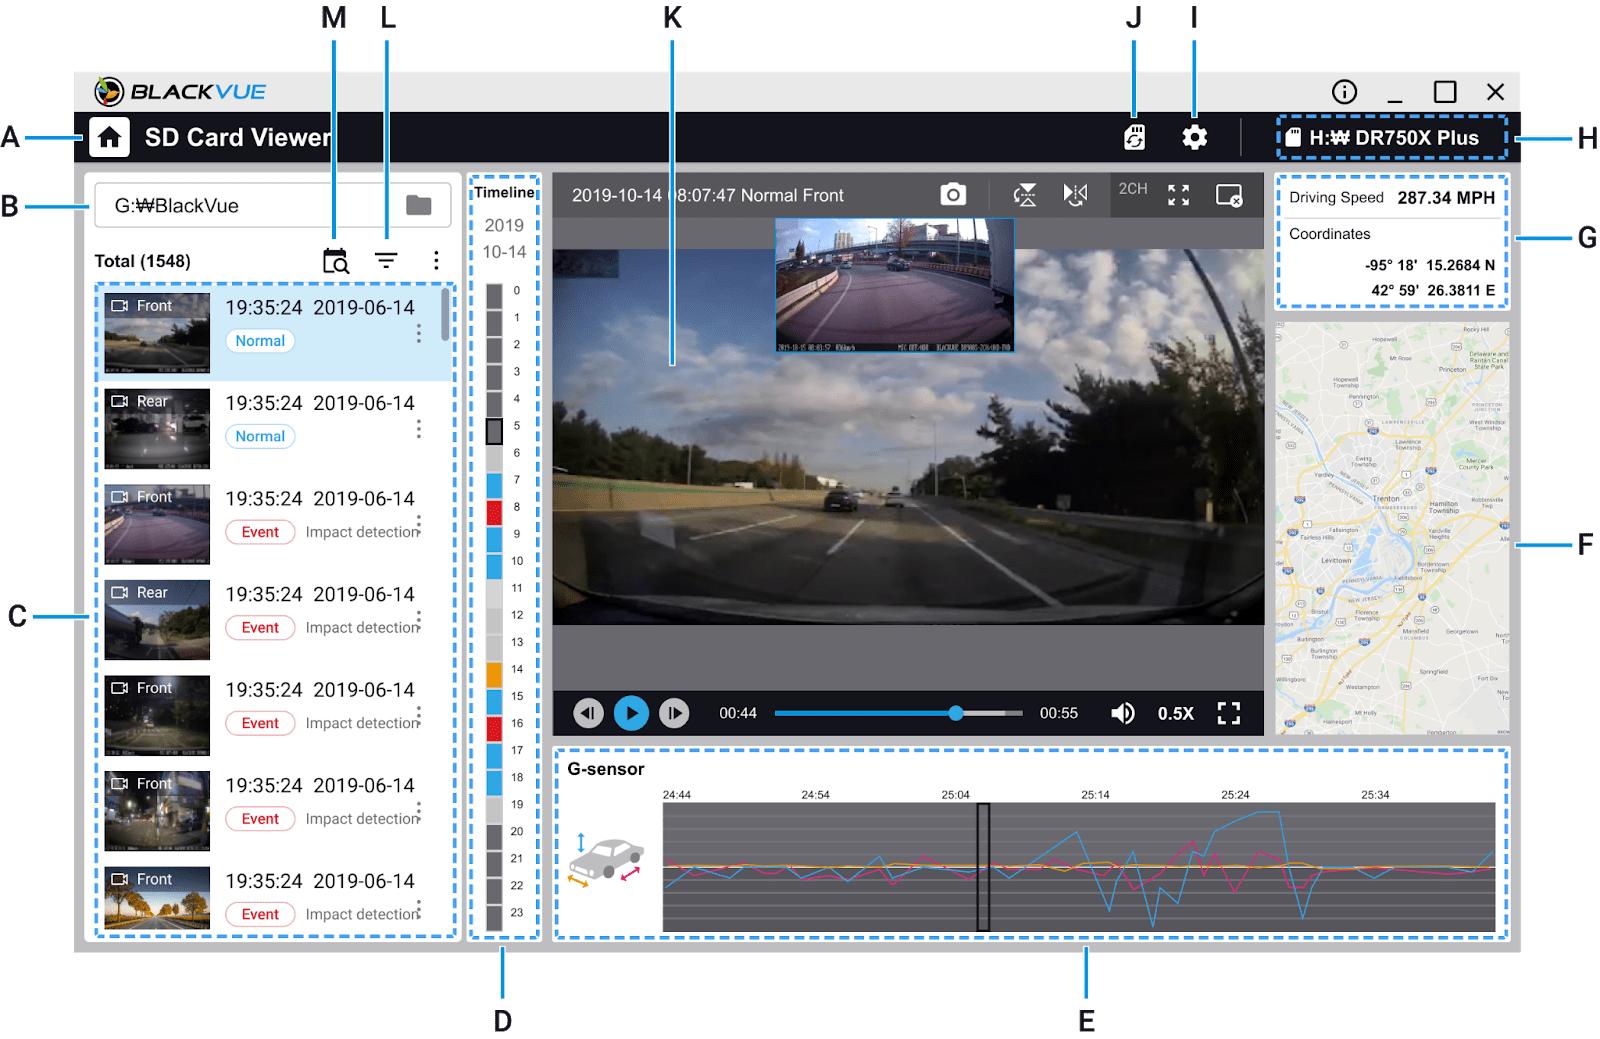The width and height of the screenshot is (1600, 1039).
Task: Select the orange hour 14 timeline block
Action: [x=494, y=674]
